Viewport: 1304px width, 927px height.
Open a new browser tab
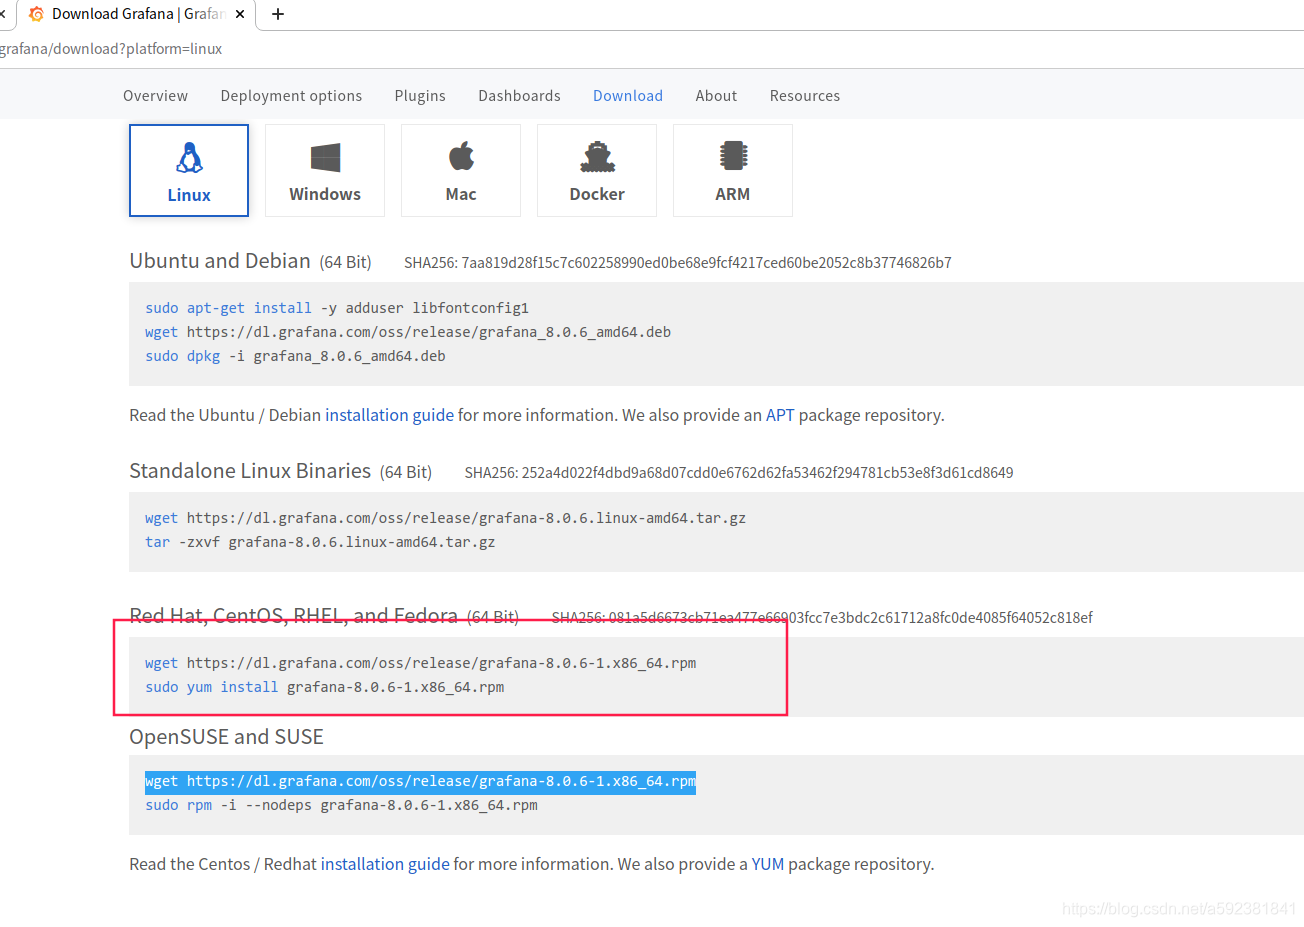coord(278,14)
